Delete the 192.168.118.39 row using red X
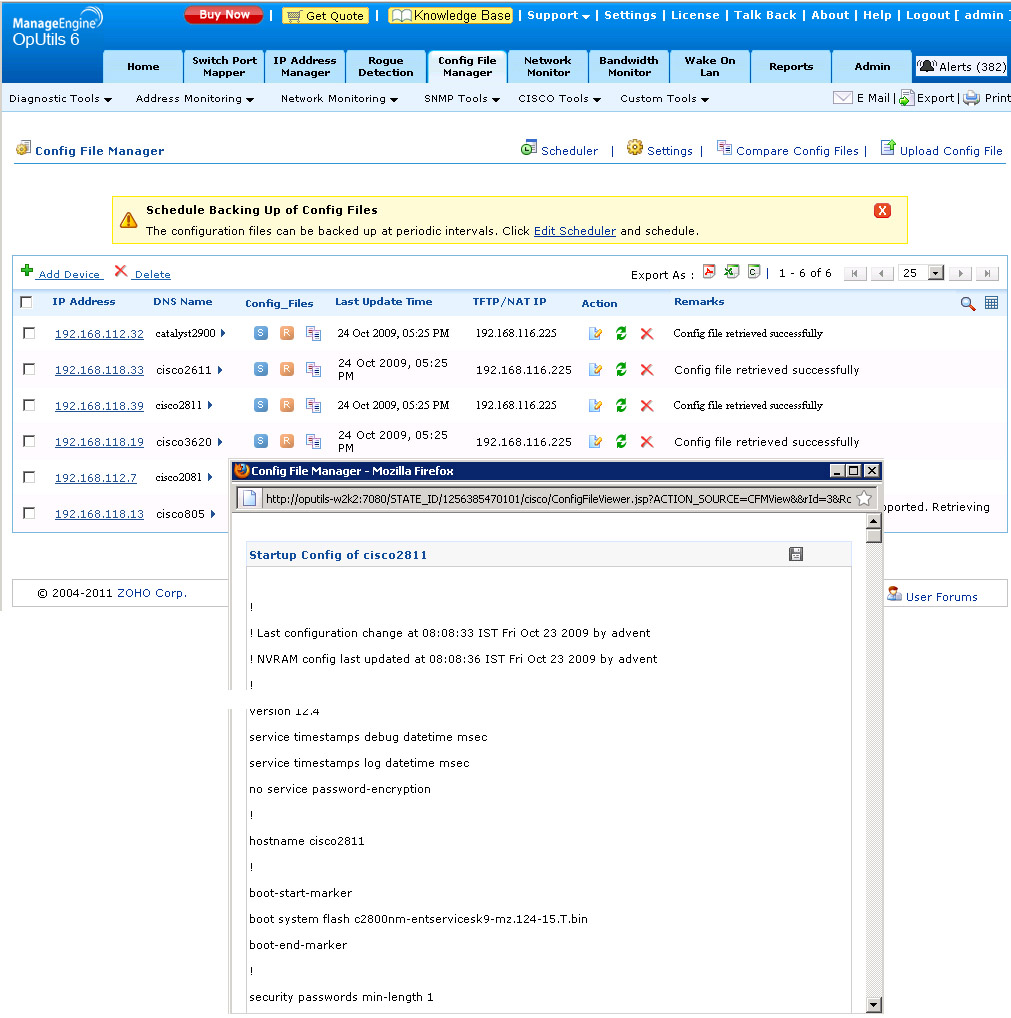The width and height of the screenshot is (1011, 1018). [647, 405]
